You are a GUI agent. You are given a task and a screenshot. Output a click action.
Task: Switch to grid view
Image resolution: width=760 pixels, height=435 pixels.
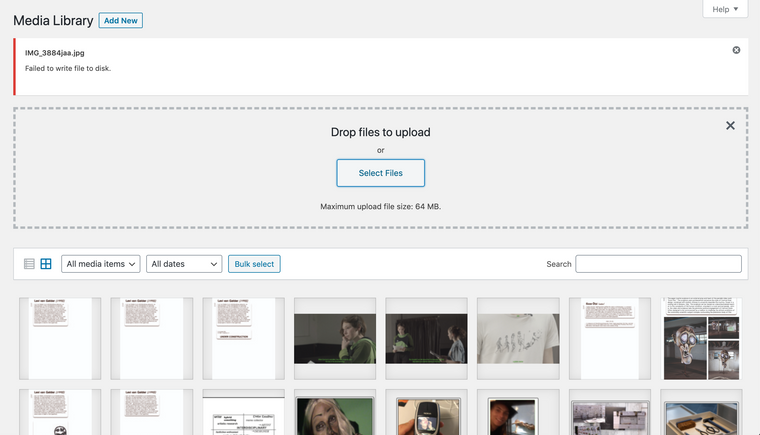click(x=46, y=264)
